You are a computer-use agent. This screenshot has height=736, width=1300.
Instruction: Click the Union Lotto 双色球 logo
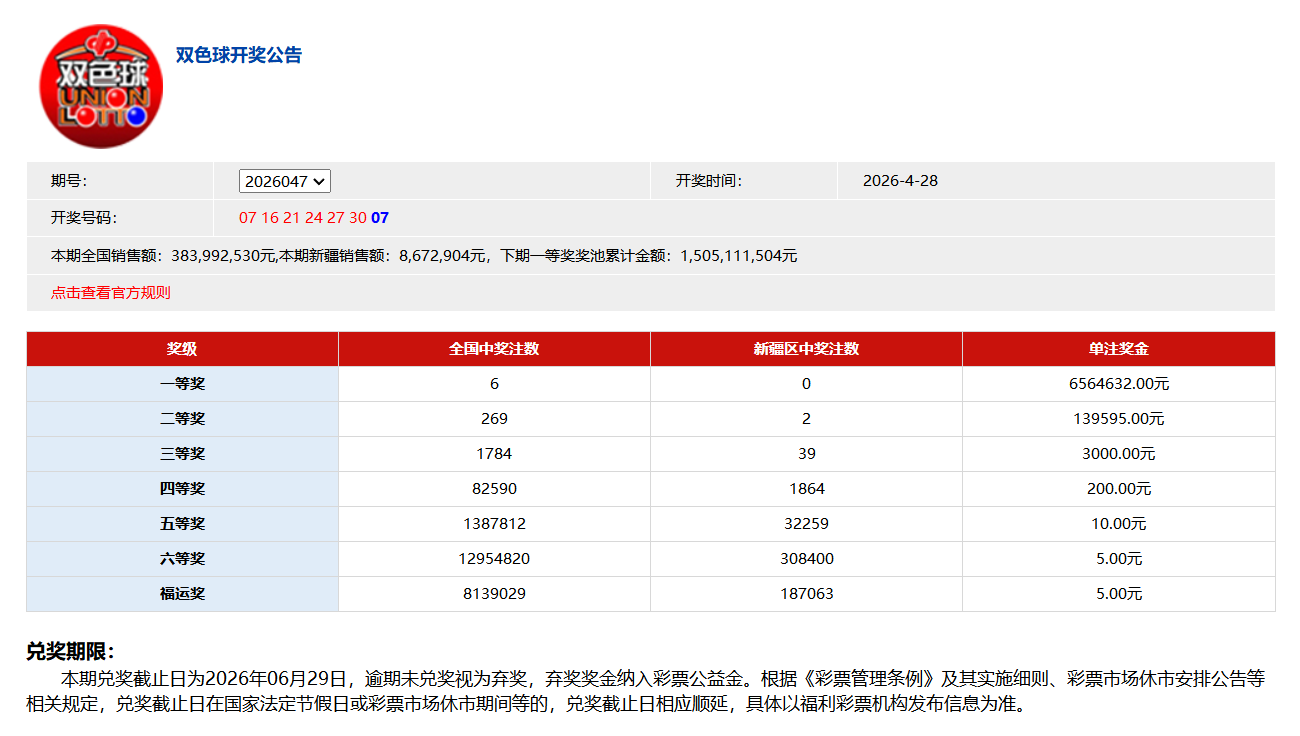(100, 87)
